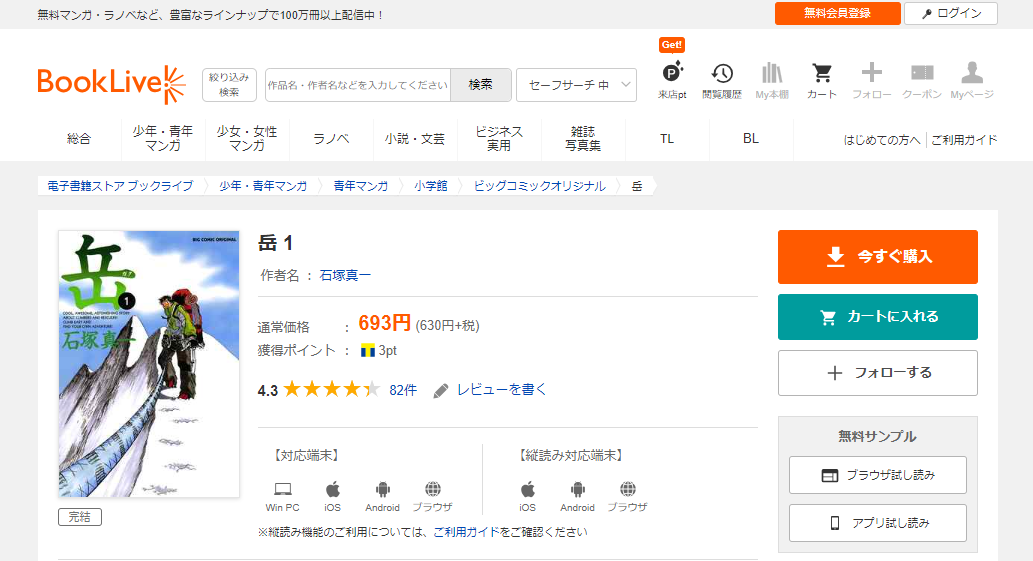Open the フォロー plus icon in header
This screenshot has width=1033, height=561.
pyautogui.click(x=872, y=78)
